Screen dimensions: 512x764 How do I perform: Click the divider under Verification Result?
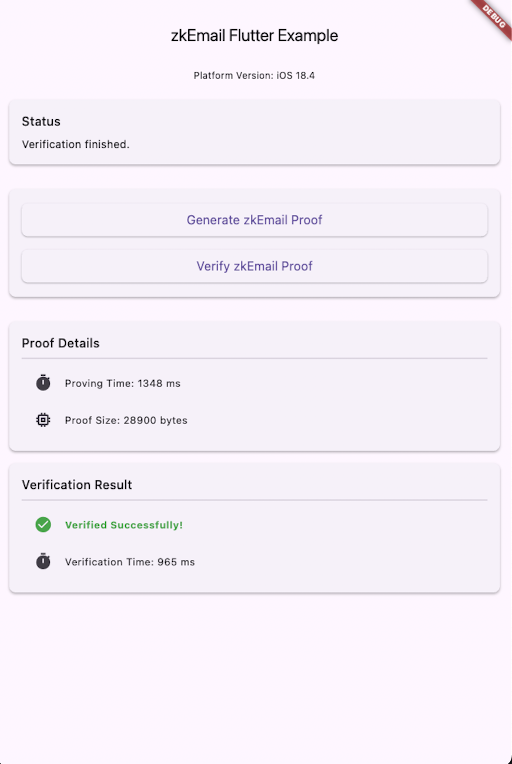tap(254, 500)
